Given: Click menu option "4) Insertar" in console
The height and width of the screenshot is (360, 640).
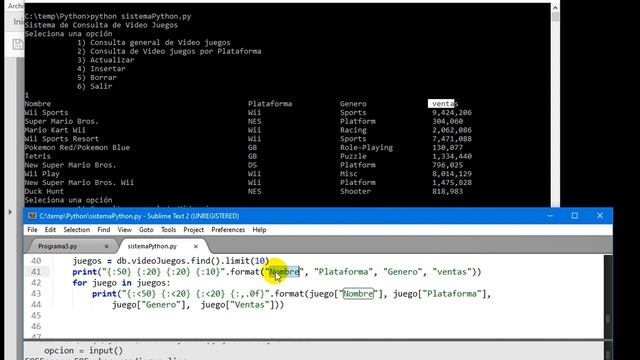Looking at the screenshot, I should (101, 69).
